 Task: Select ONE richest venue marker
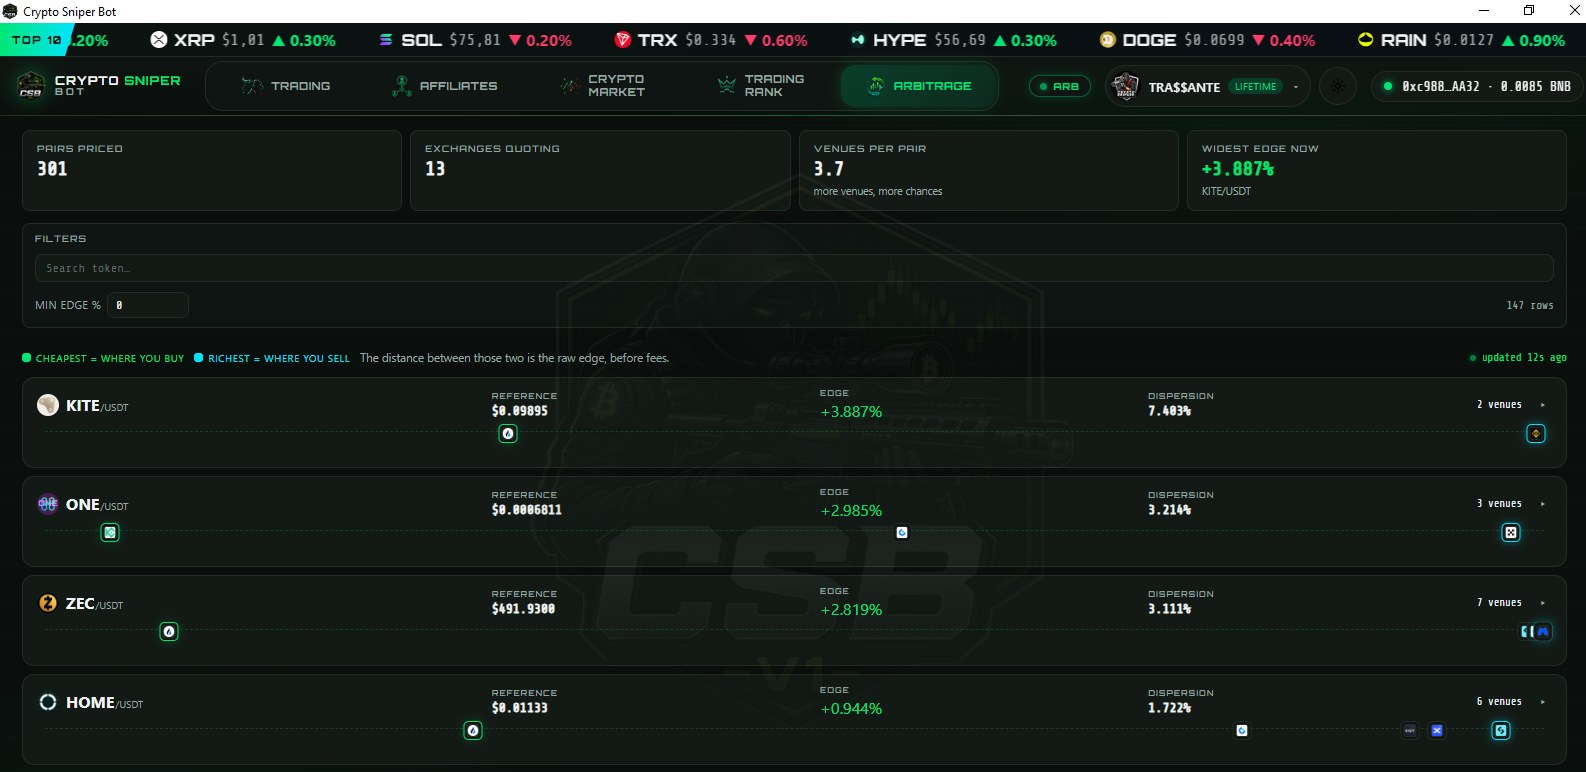pyautogui.click(x=1511, y=533)
